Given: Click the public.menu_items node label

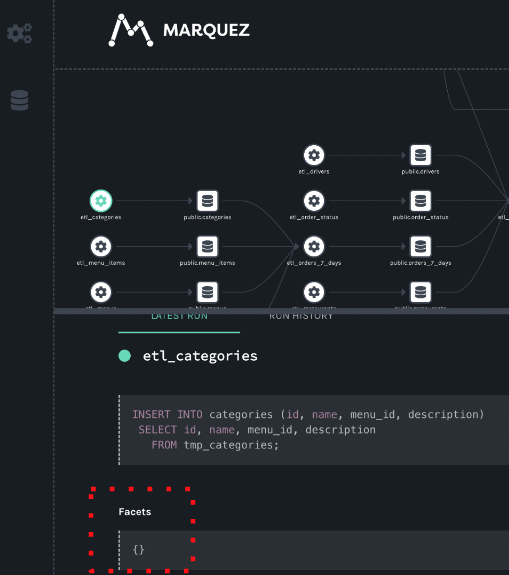Looking at the screenshot, I should (x=207, y=263).
